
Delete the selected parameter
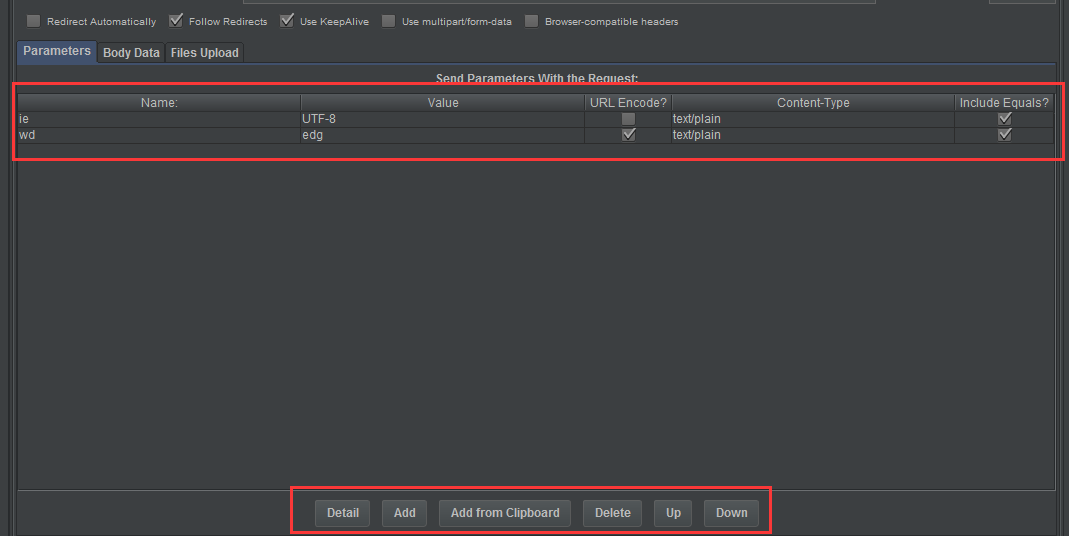(612, 513)
